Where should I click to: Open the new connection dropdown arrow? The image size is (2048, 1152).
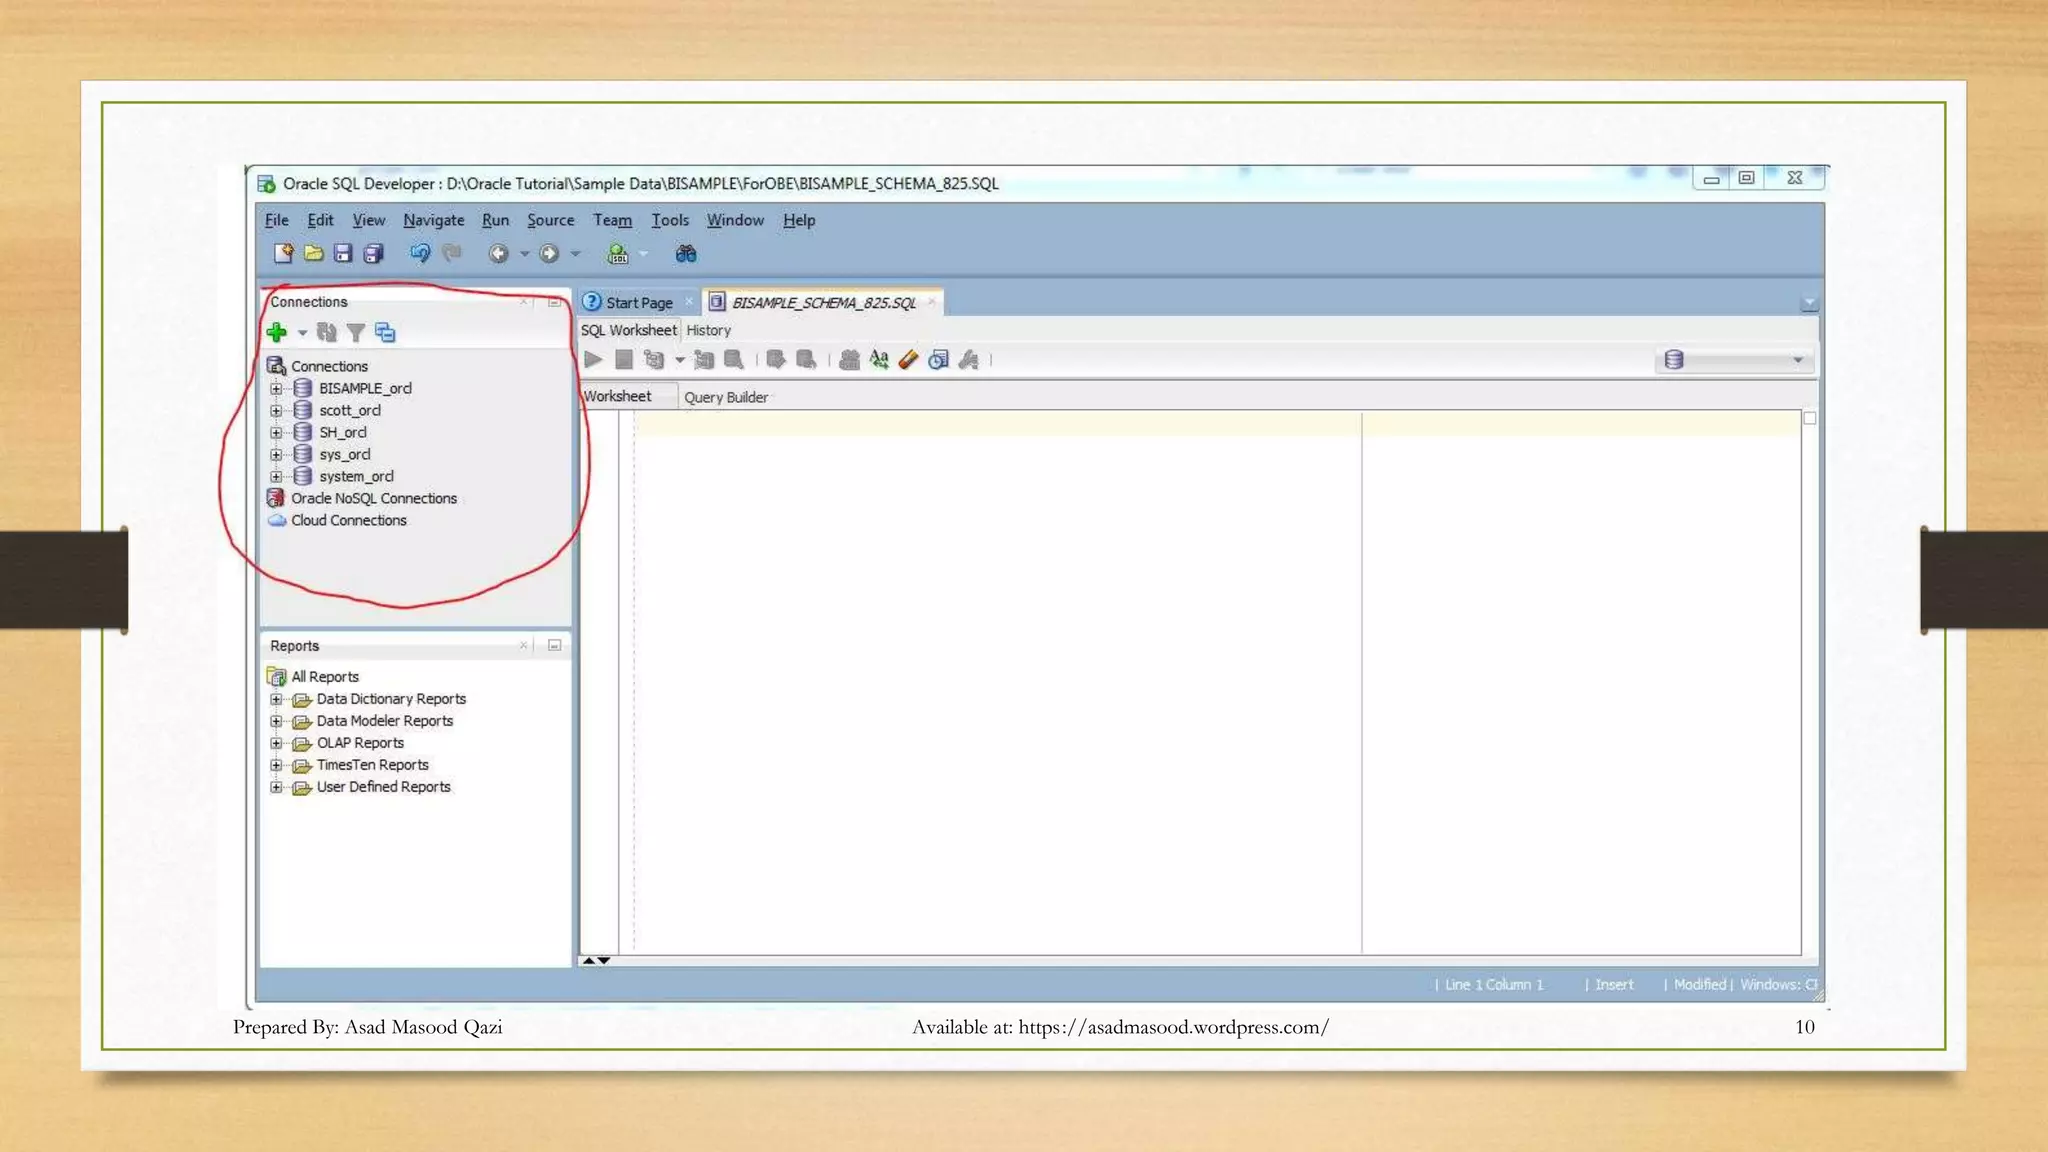302,333
